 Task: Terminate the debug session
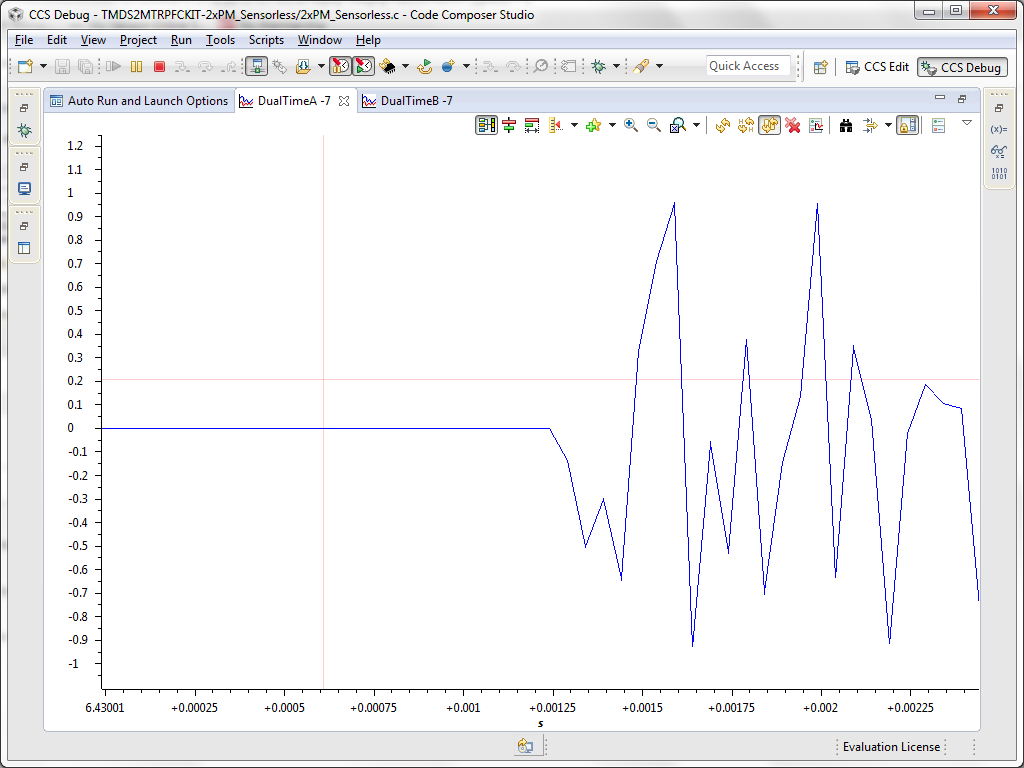point(159,67)
